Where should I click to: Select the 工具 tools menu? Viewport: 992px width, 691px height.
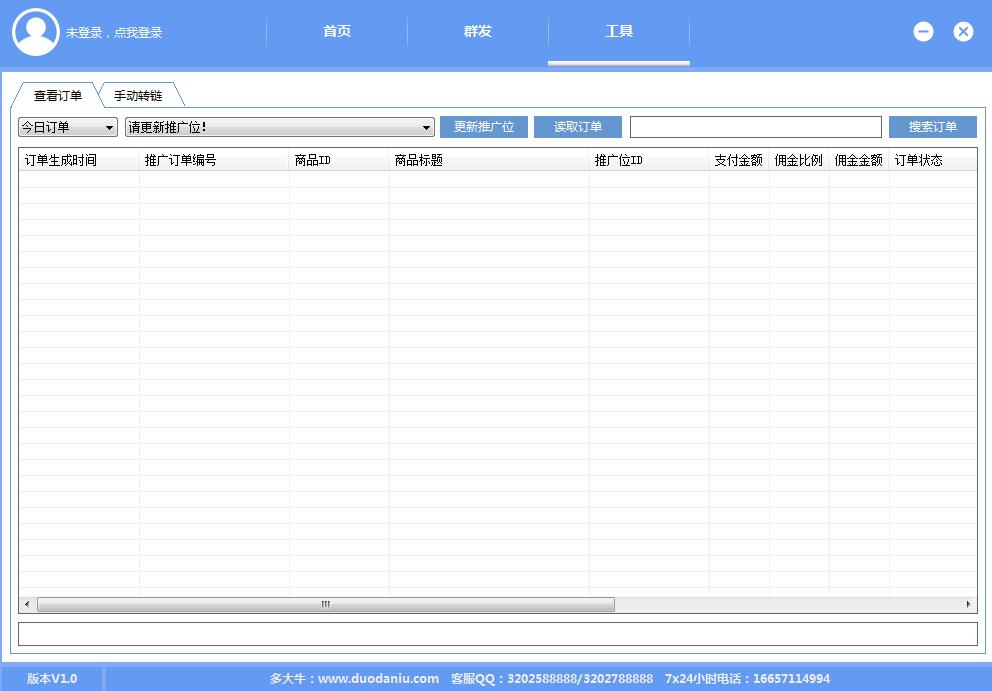coord(619,32)
